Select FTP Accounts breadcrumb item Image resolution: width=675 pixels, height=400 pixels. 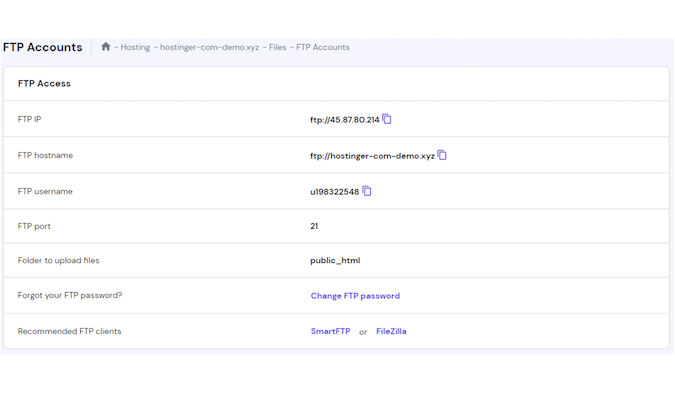tap(323, 47)
